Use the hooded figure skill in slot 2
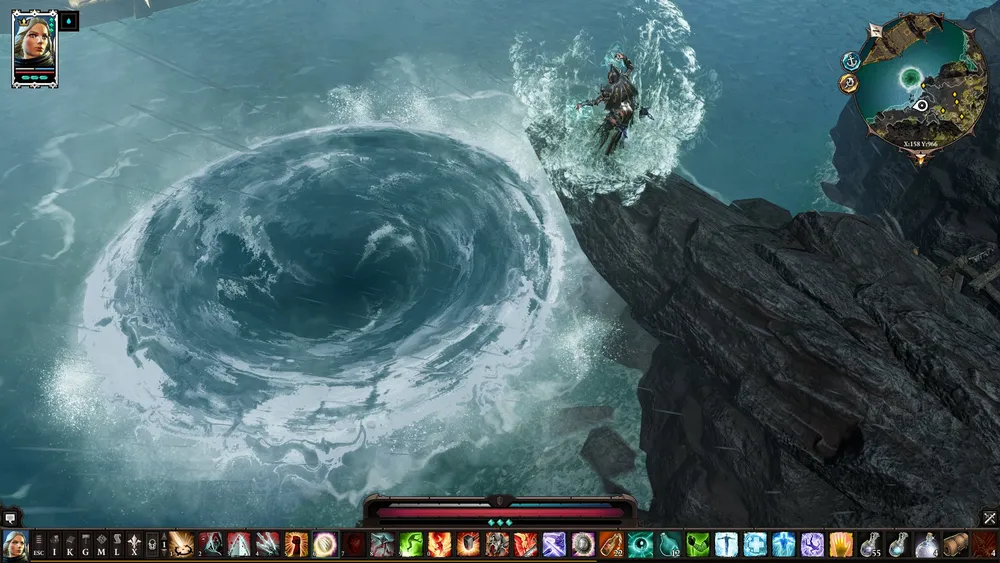 tap(210, 545)
